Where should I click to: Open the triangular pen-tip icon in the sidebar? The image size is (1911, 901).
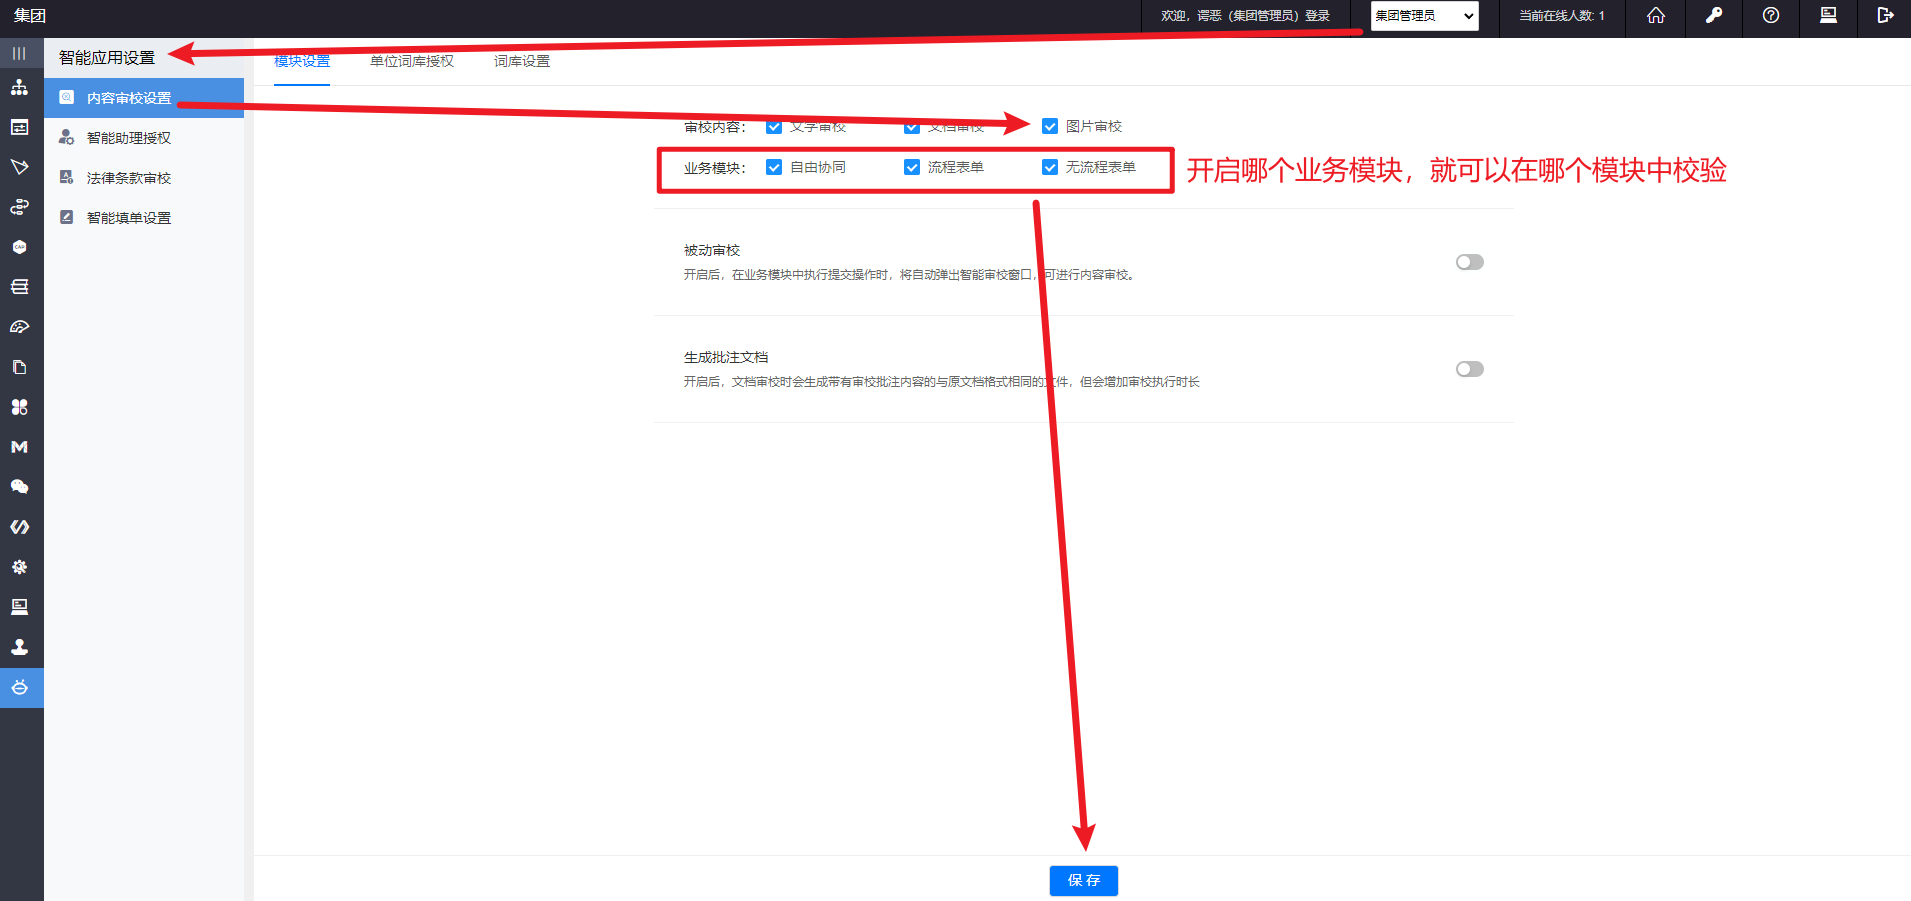(x=19, y=167)
